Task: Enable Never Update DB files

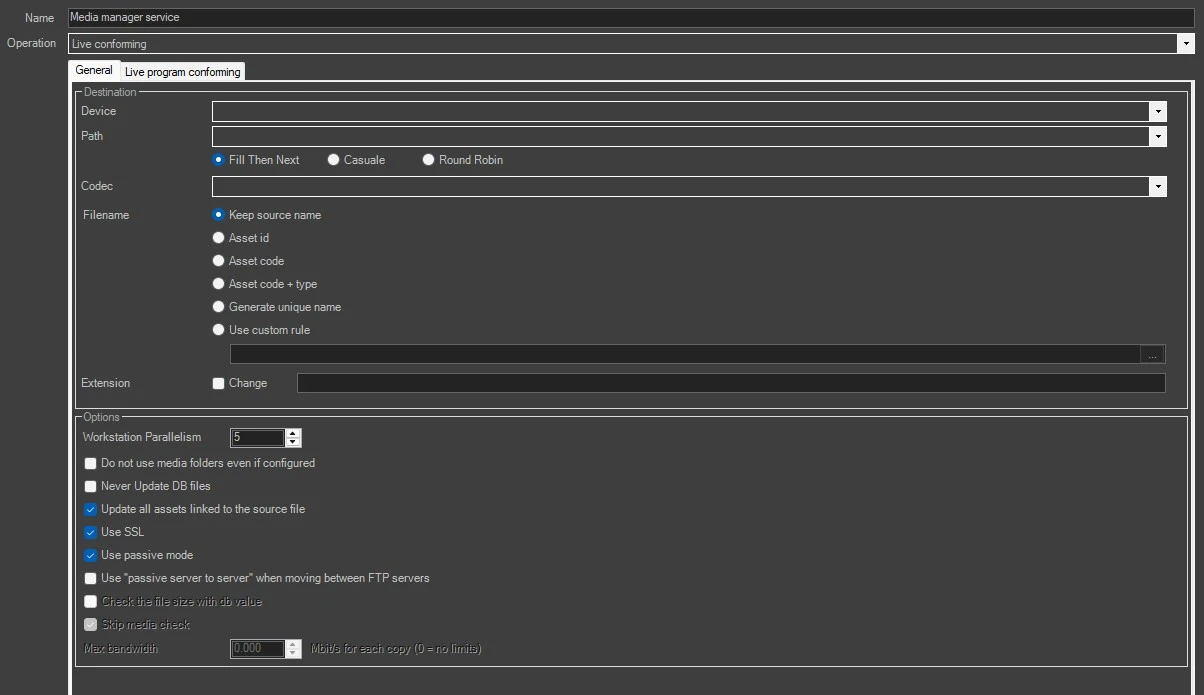Action: click(x=91, y=486)
